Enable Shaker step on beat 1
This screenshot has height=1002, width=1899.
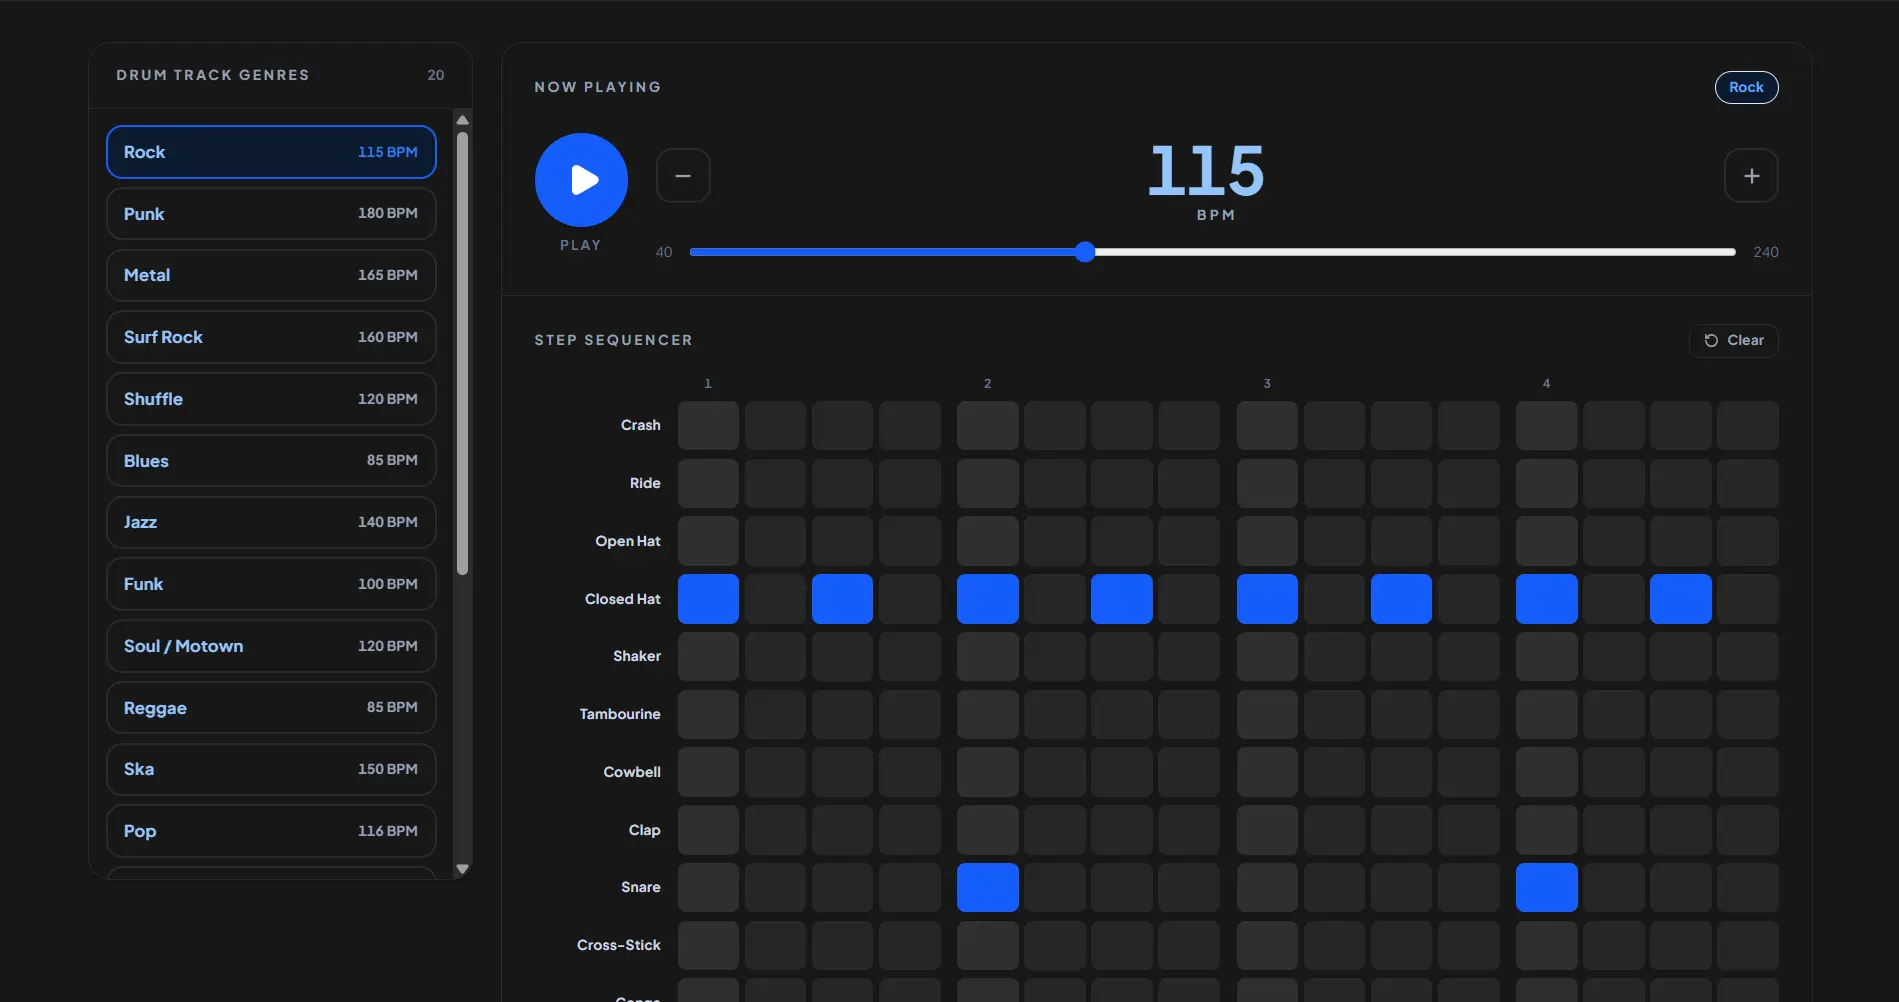pos(708,656)
